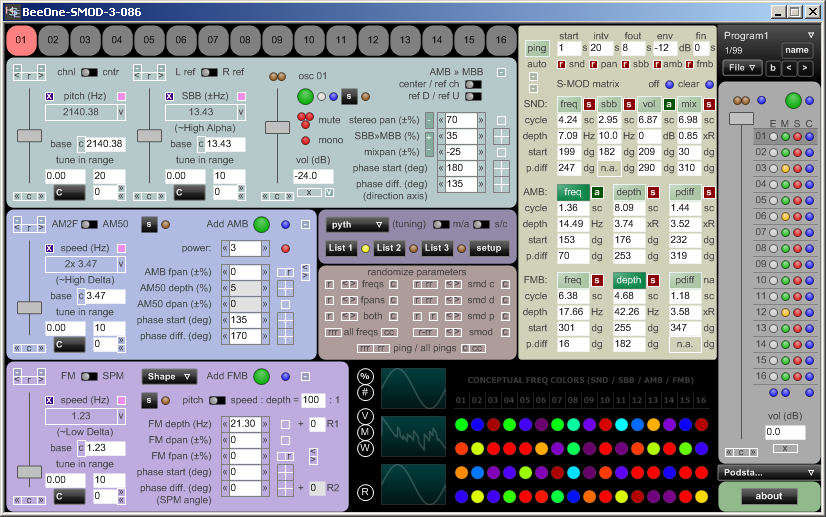Toggle the AM2F / AM50 switch

click(x=89, y=224)
